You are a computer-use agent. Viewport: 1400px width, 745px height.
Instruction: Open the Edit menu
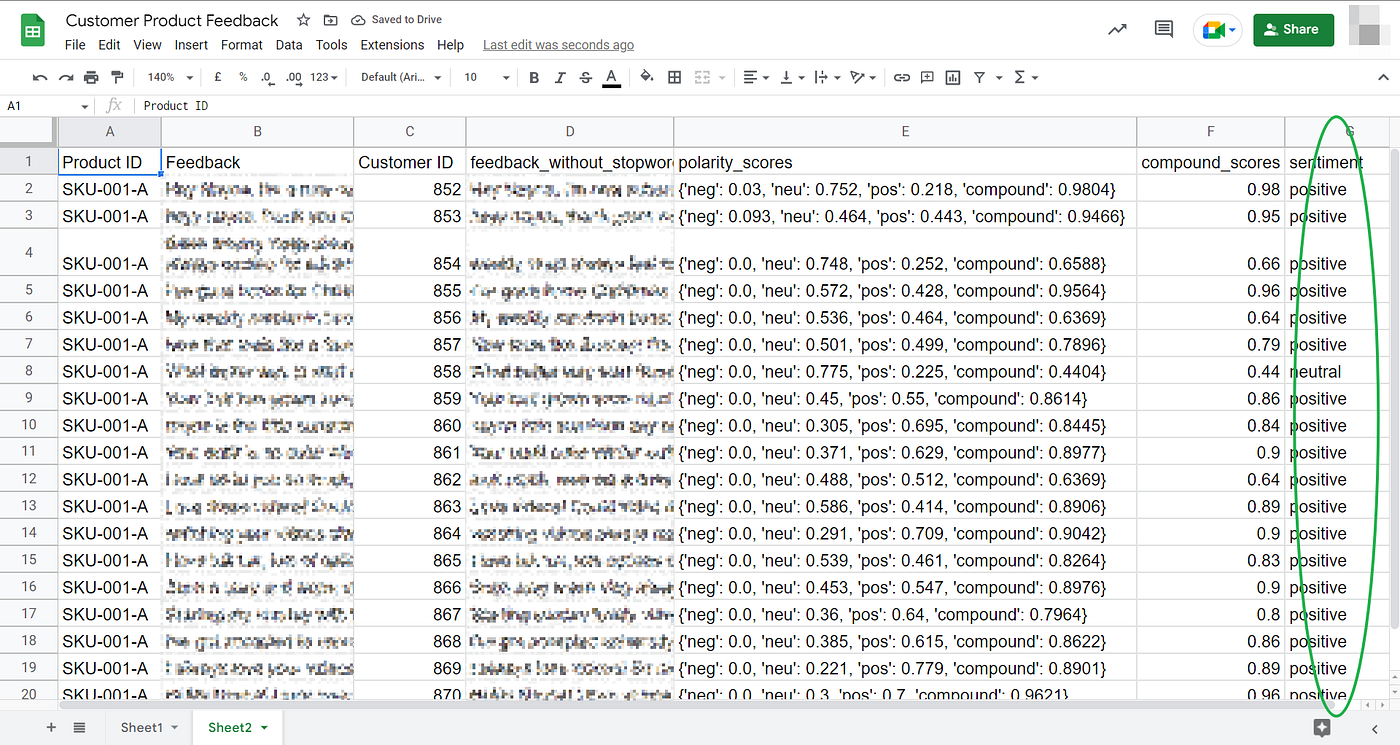click(x=109, y=45)
